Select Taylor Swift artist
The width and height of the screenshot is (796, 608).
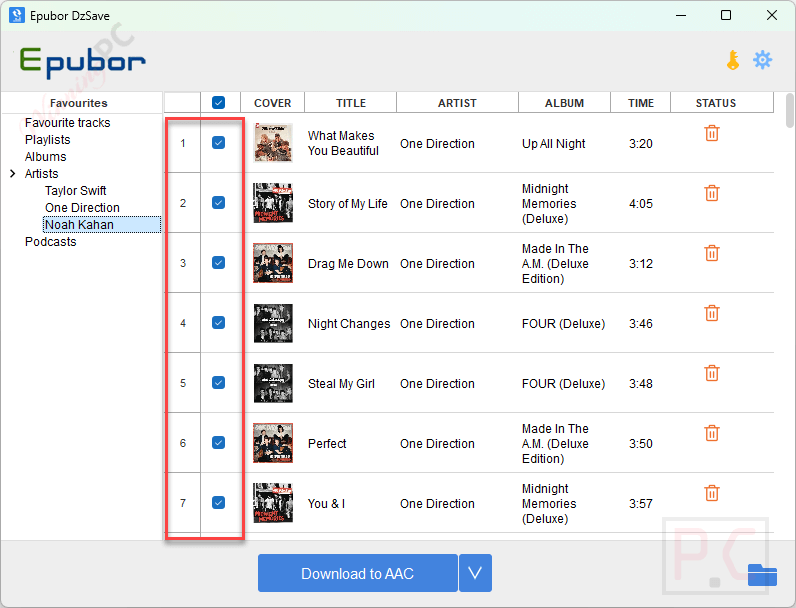click(76, 191)
